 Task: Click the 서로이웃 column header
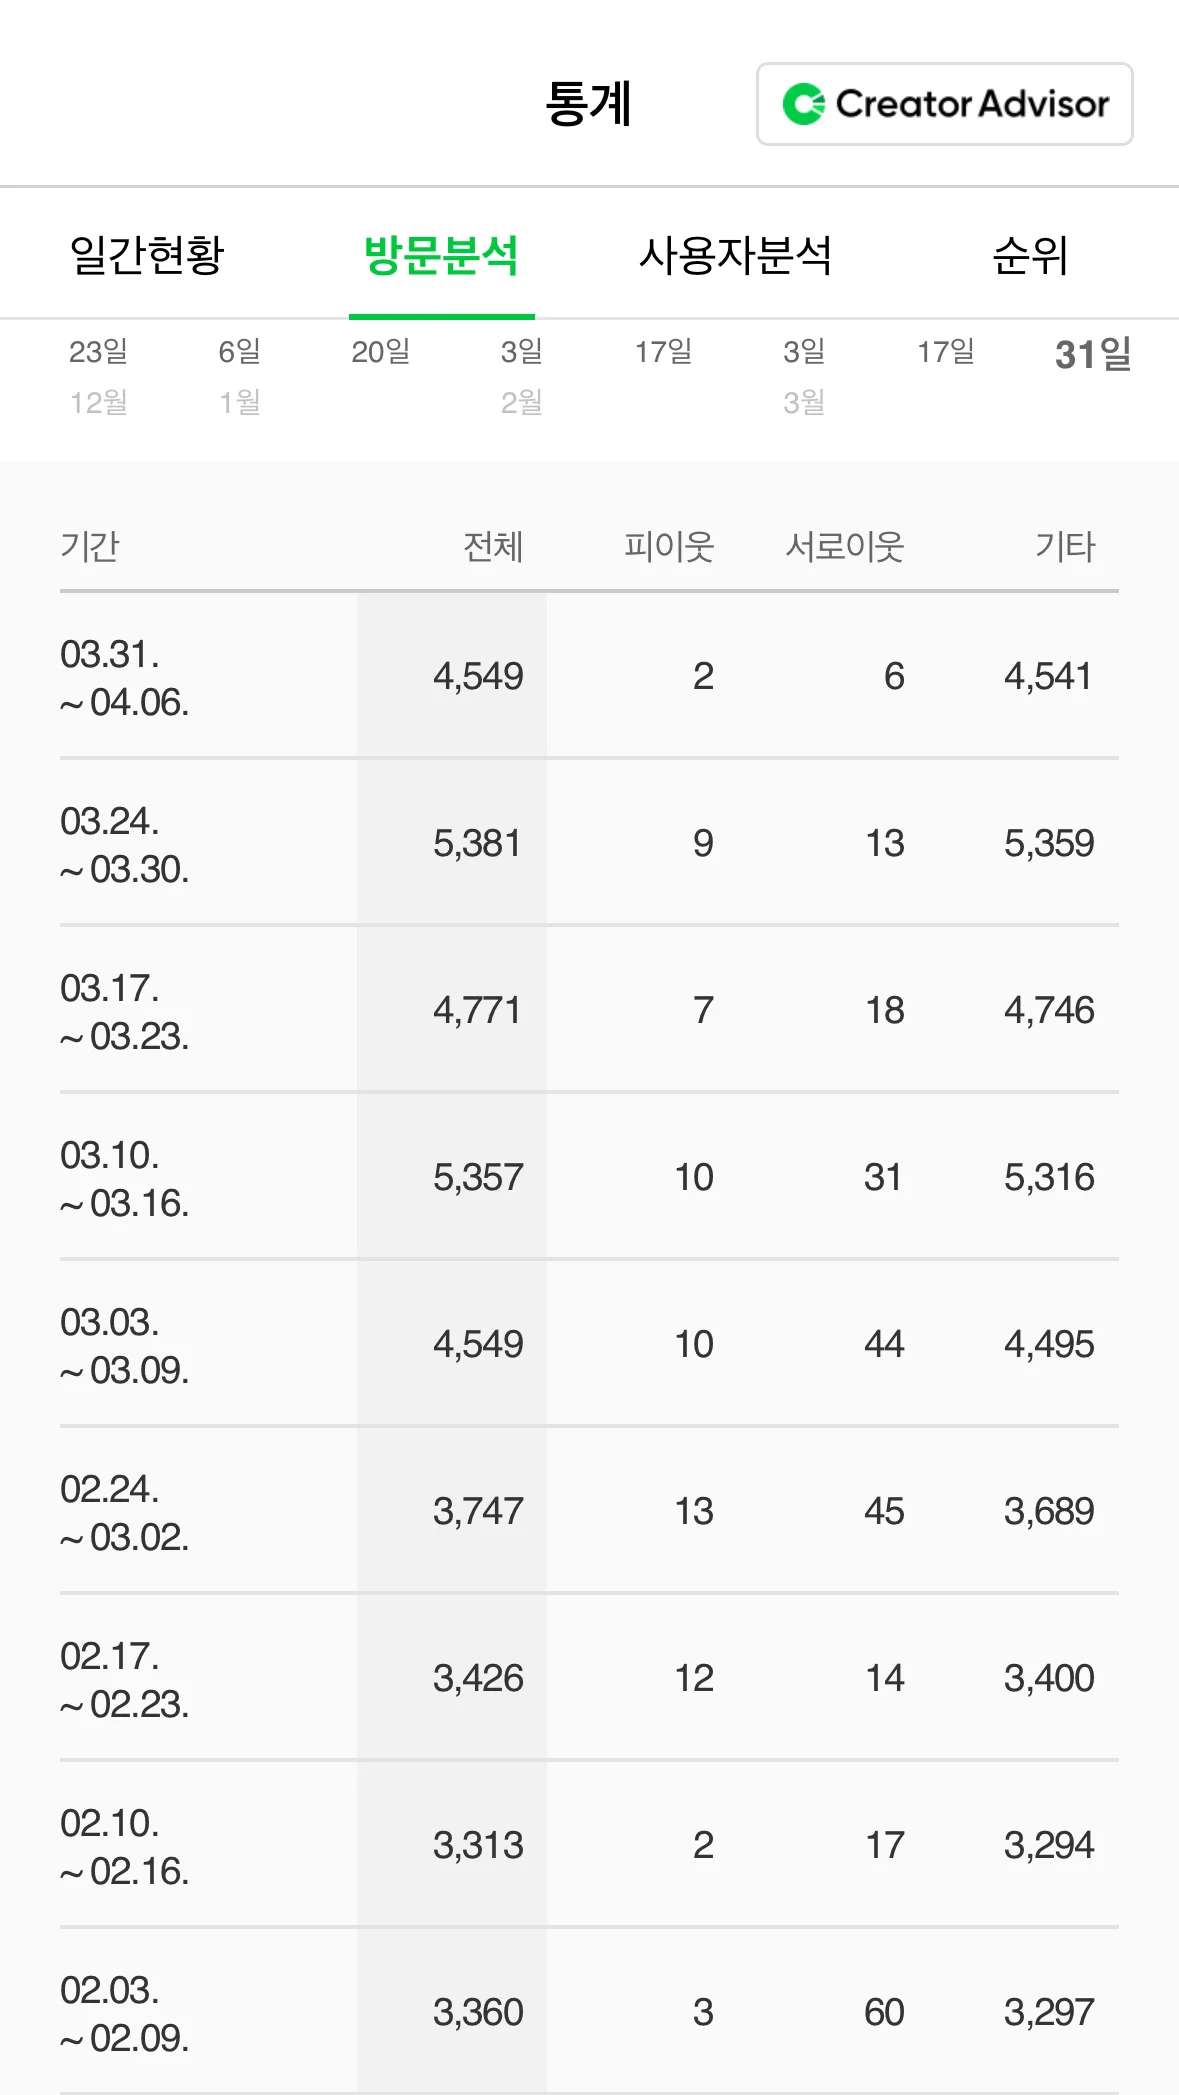(844, 547)
